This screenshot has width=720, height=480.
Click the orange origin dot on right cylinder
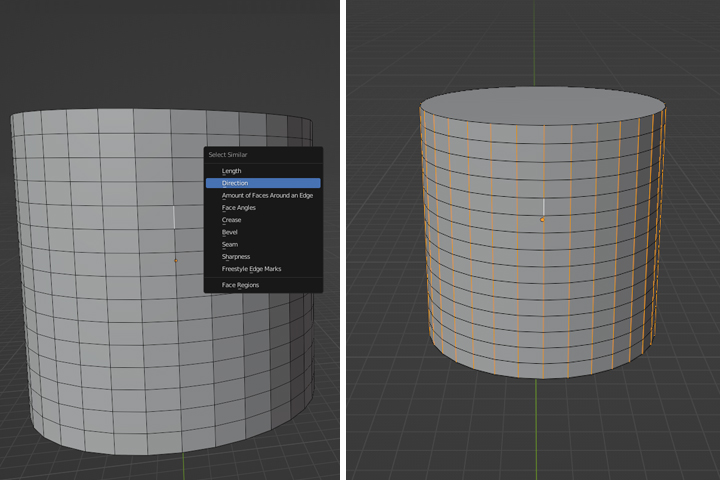[x=542, y=220]
